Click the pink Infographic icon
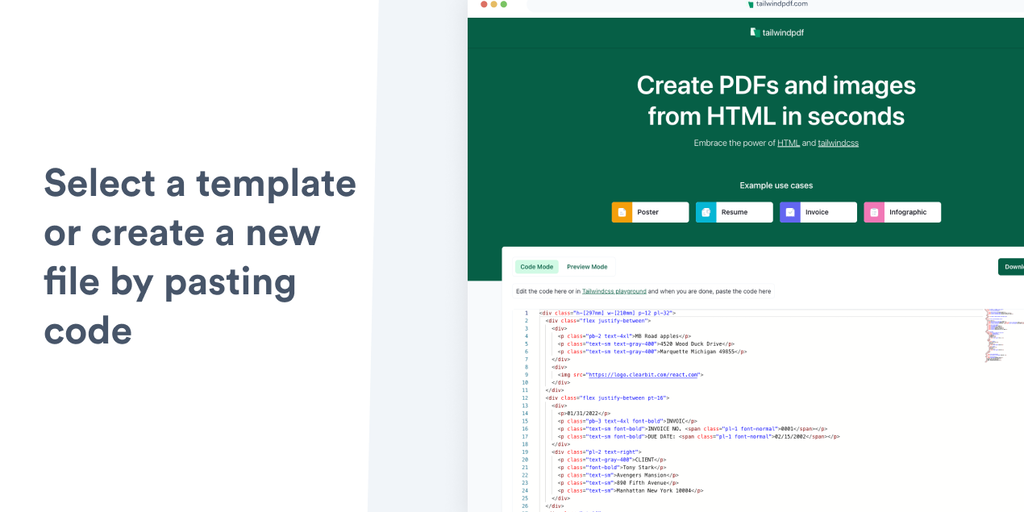This screenshot has height=512, width=1024. (874, 212)
